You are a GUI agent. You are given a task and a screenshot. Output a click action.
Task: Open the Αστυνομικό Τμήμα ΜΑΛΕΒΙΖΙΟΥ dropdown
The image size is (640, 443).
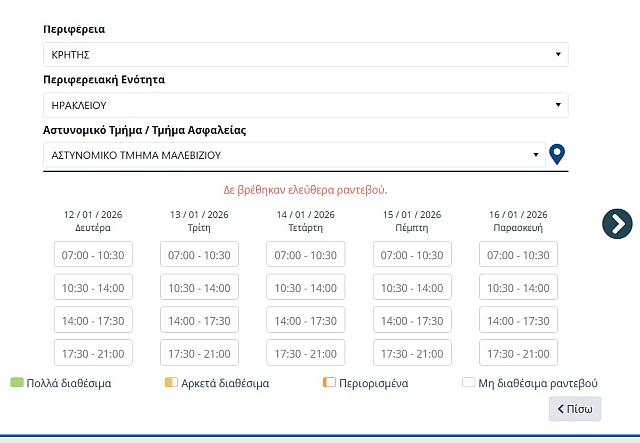tap(294, 155)
